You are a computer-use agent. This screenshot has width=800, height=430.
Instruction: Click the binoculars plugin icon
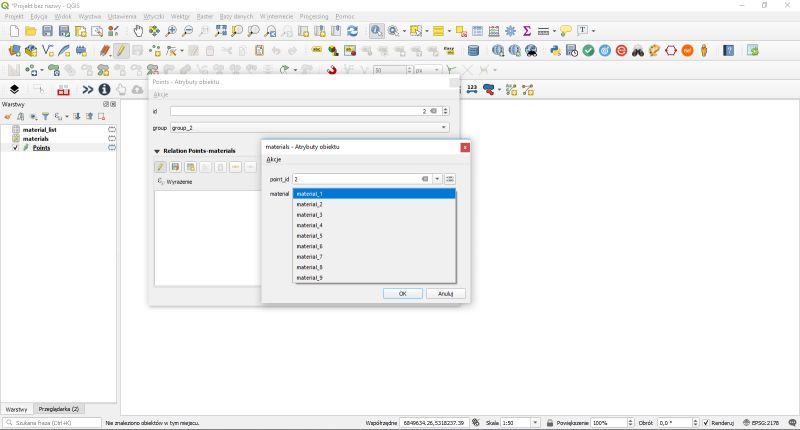tap(638, 50)
